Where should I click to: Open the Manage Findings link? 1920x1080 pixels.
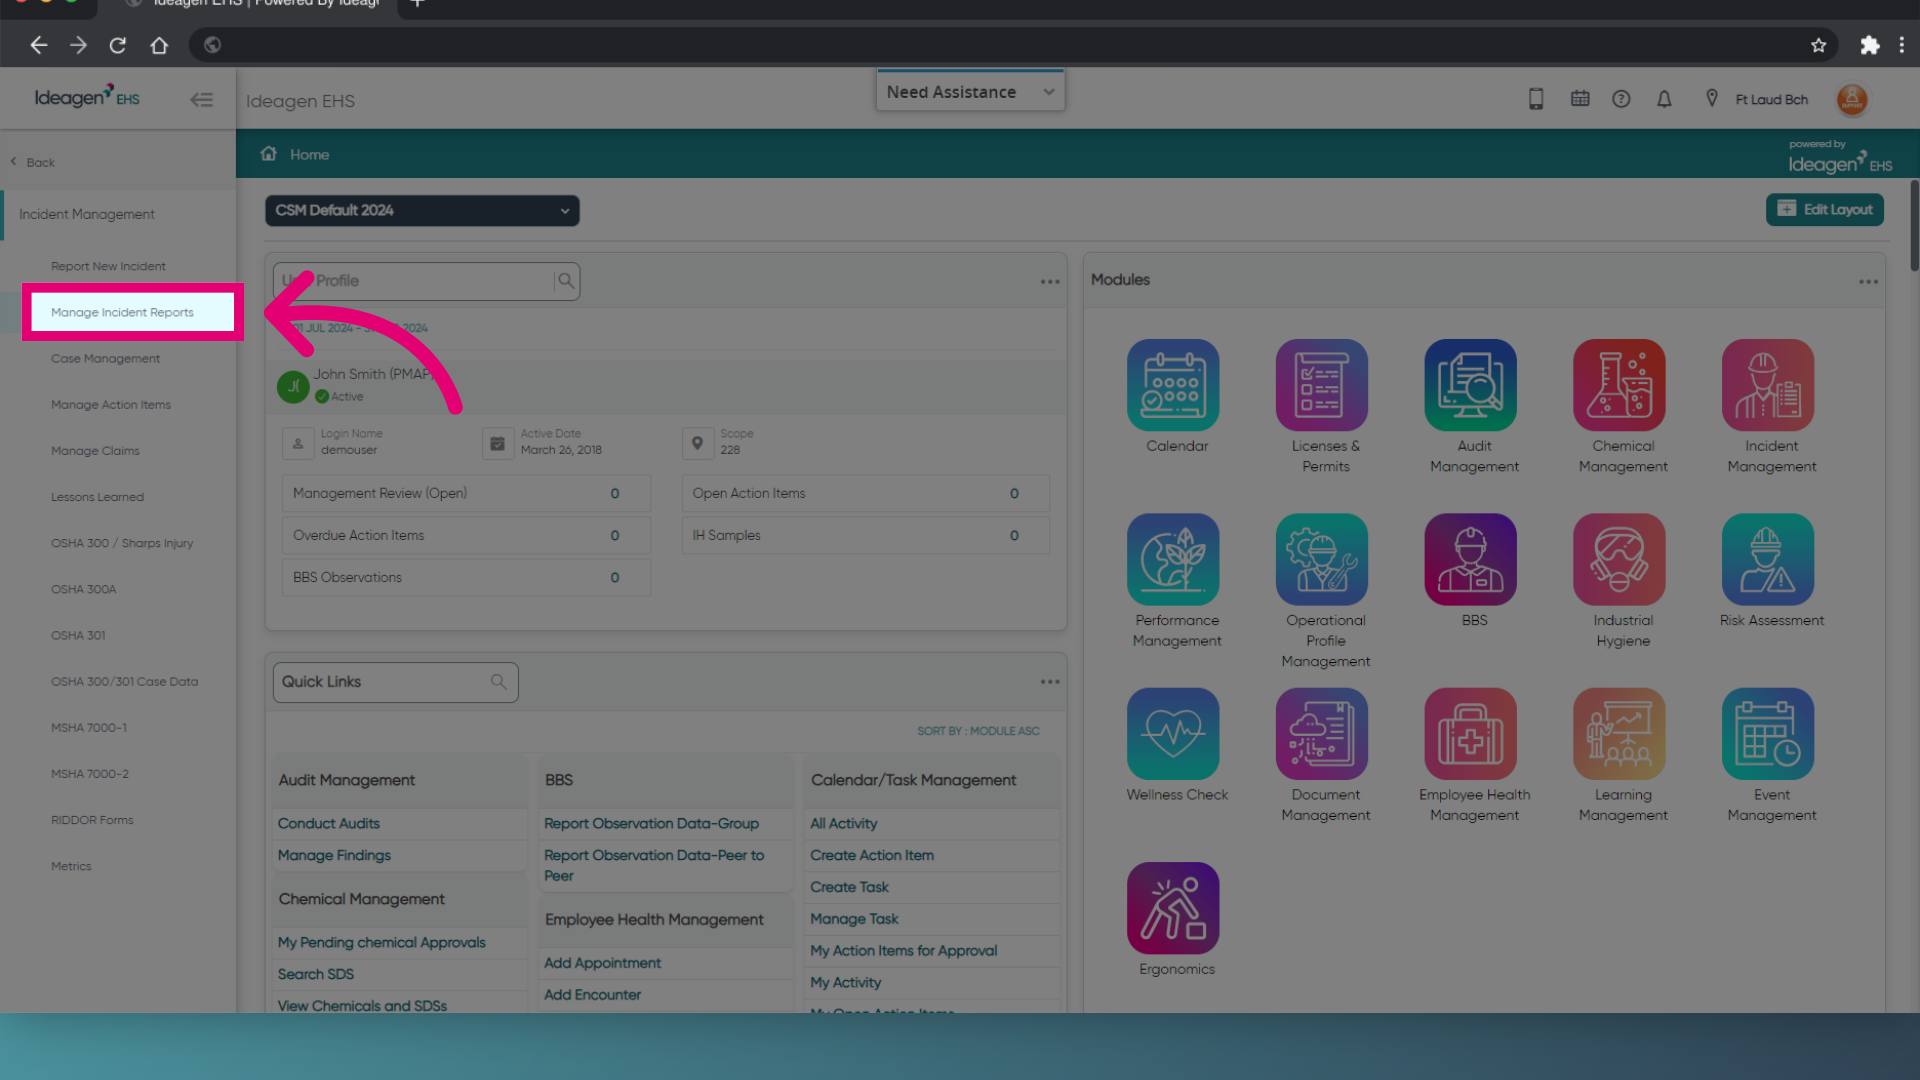[x=334, y=855]
